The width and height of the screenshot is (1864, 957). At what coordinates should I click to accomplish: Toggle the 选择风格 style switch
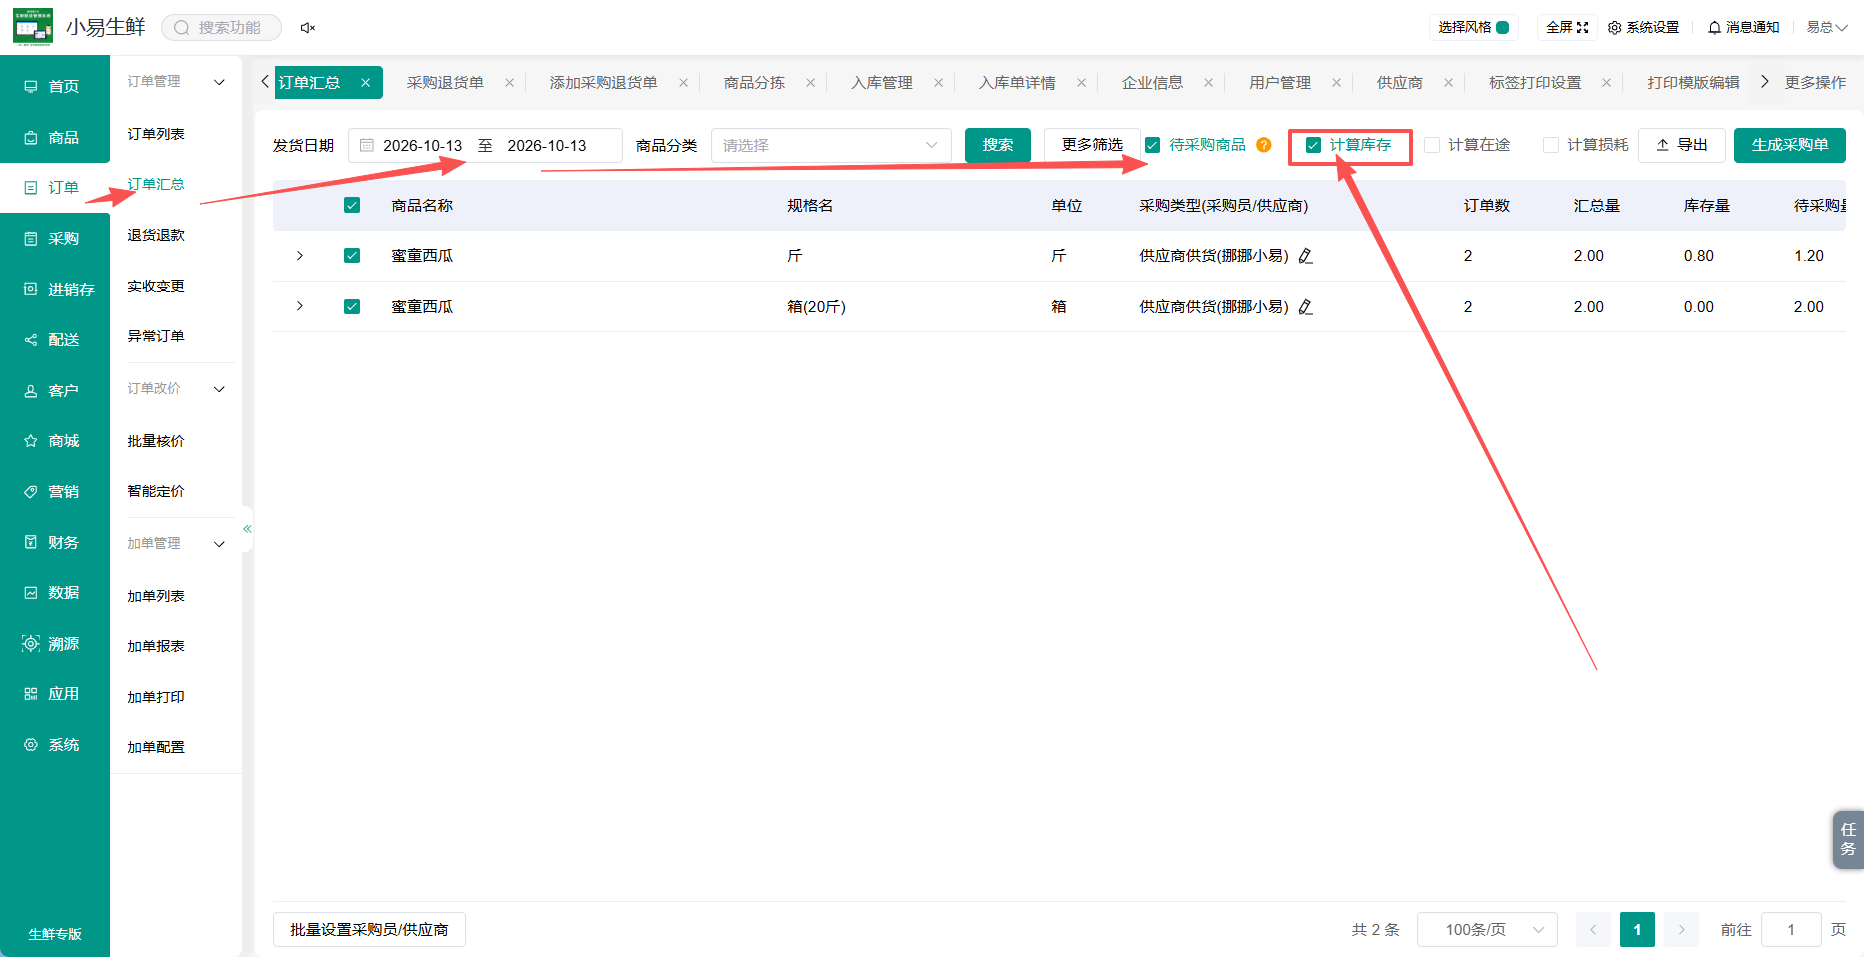[x=1502, y=28]
